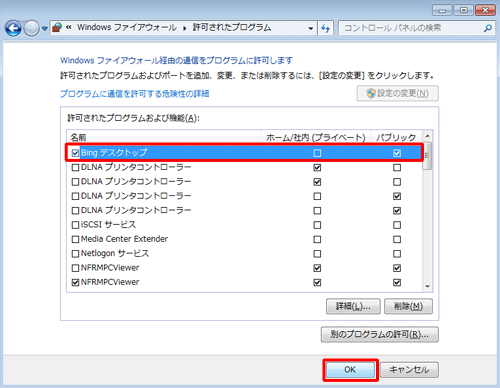Click the search magnifier icon

click(487, 28)
